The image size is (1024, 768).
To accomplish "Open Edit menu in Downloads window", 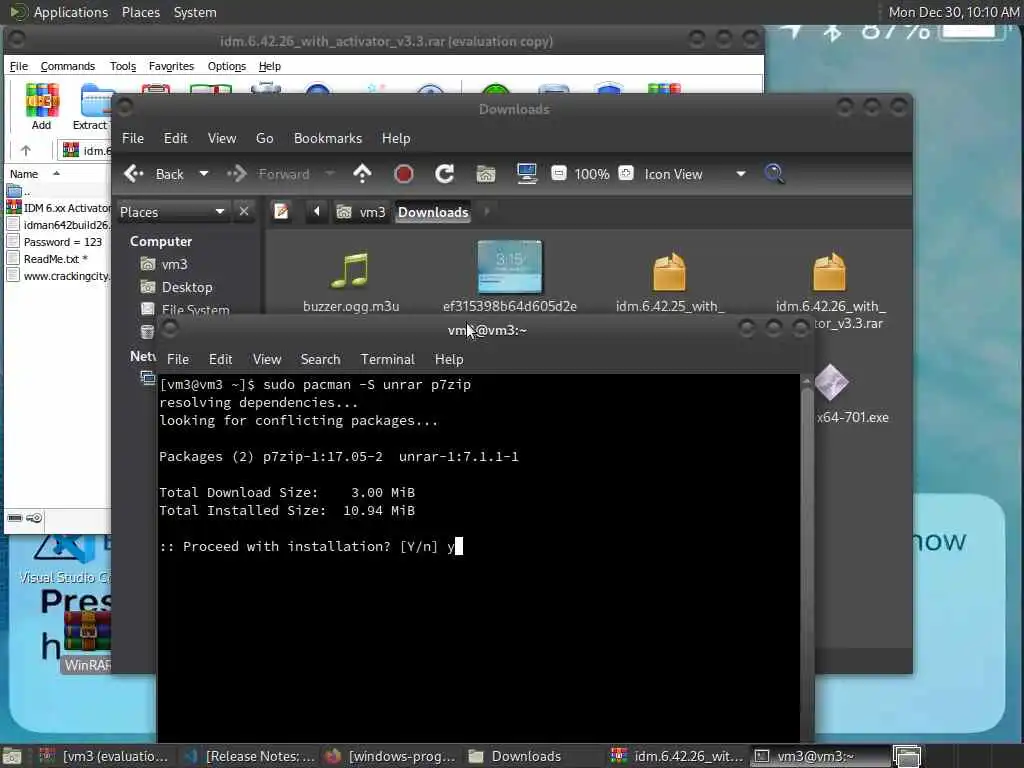I will [175, 138].
